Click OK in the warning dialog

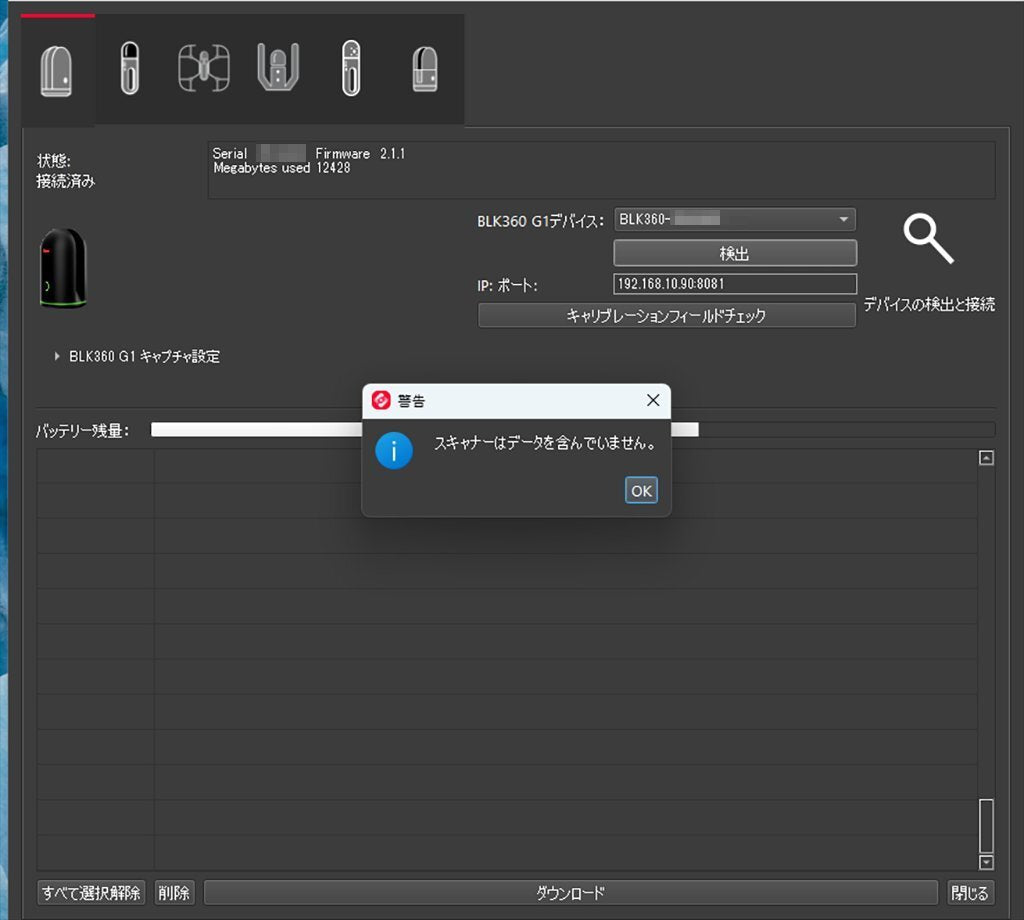tap(641, 490)
